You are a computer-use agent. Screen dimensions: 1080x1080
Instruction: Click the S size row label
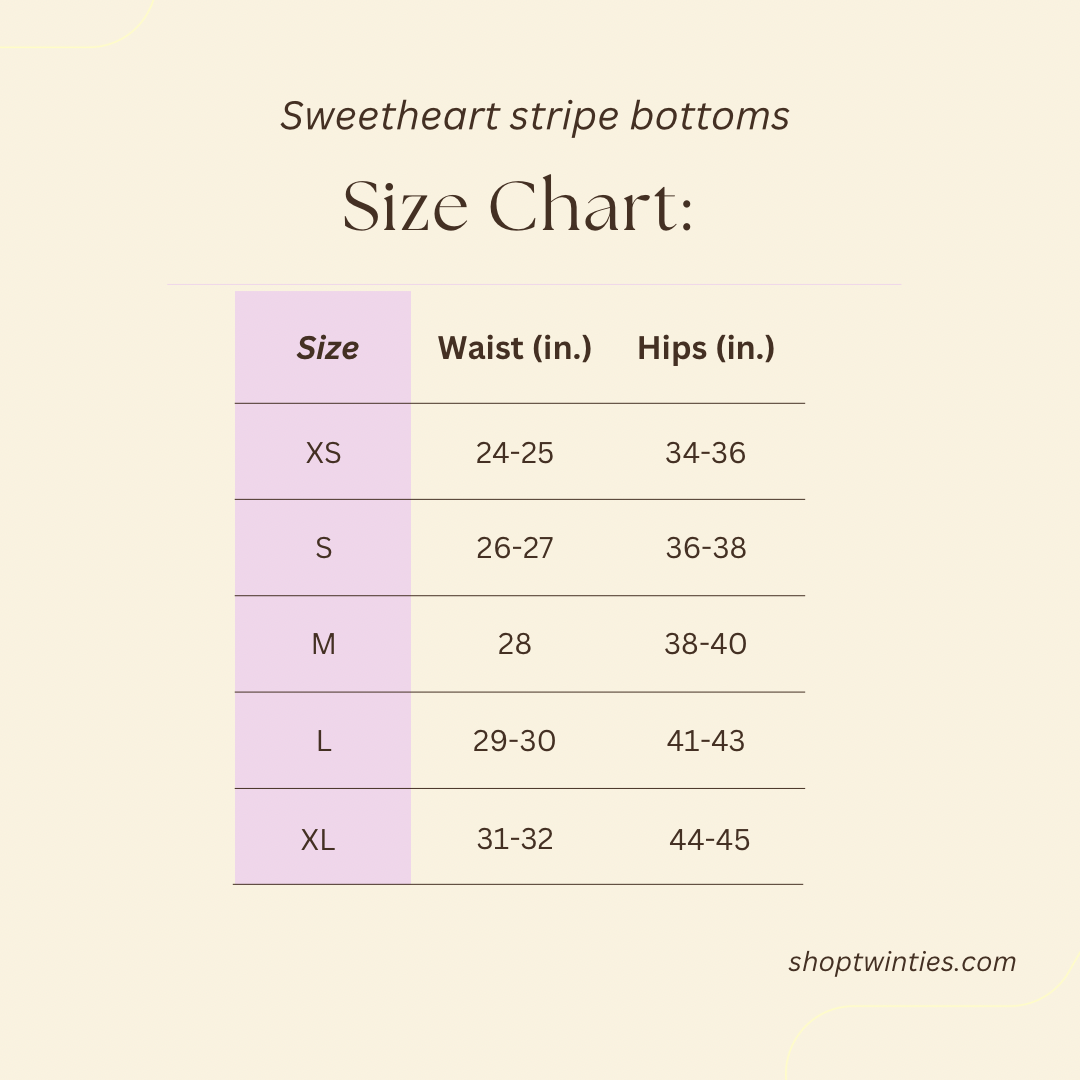click(323, 548)
